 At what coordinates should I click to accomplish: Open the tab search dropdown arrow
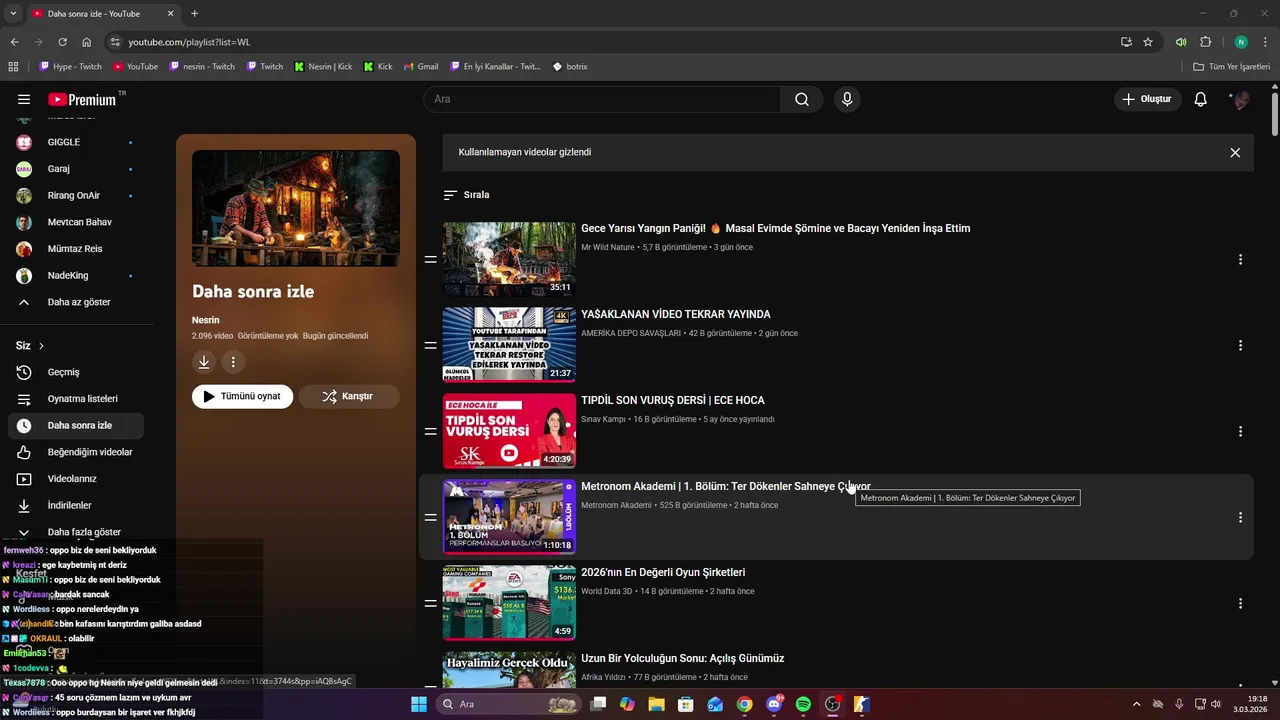[13, 13]
